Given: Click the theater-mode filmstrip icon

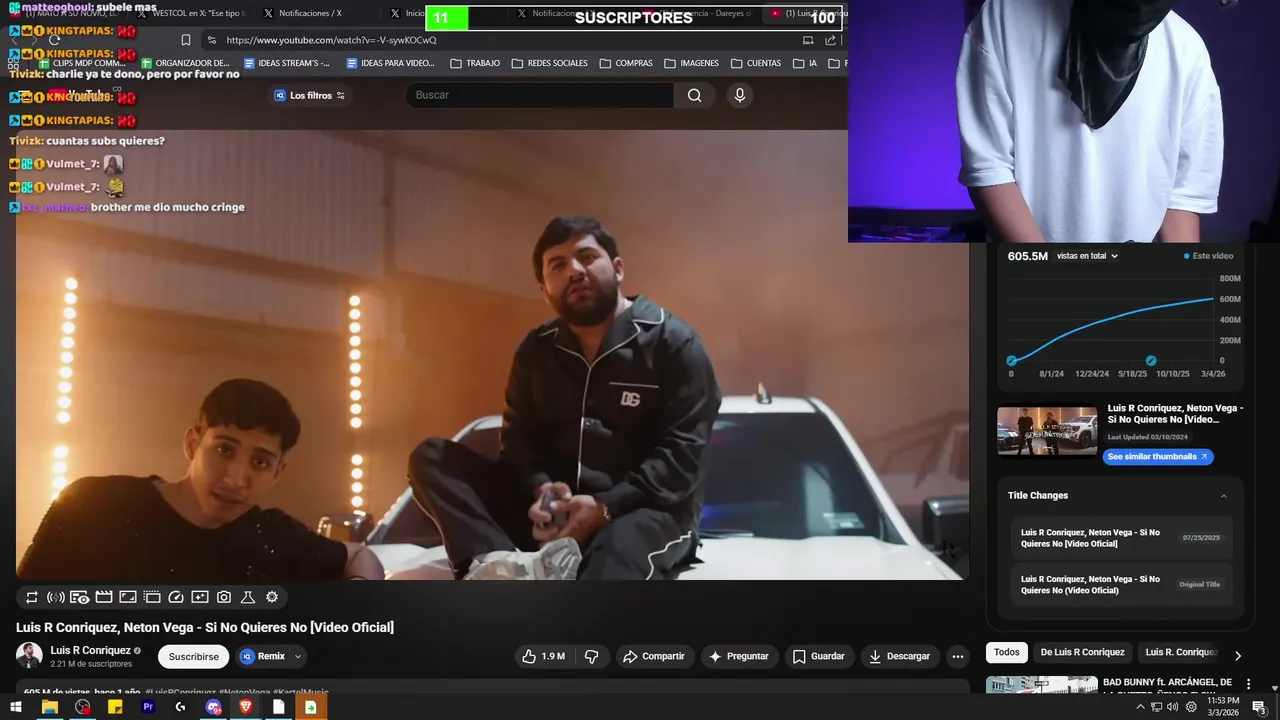Looking at the screenshot, I should pos(152,597).
